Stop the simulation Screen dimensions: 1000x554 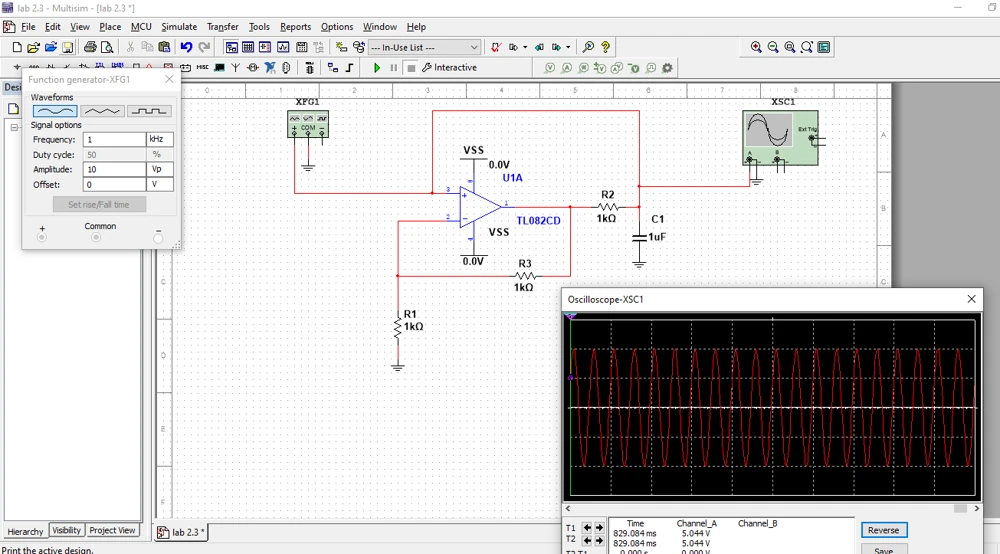tap(411, 68)
